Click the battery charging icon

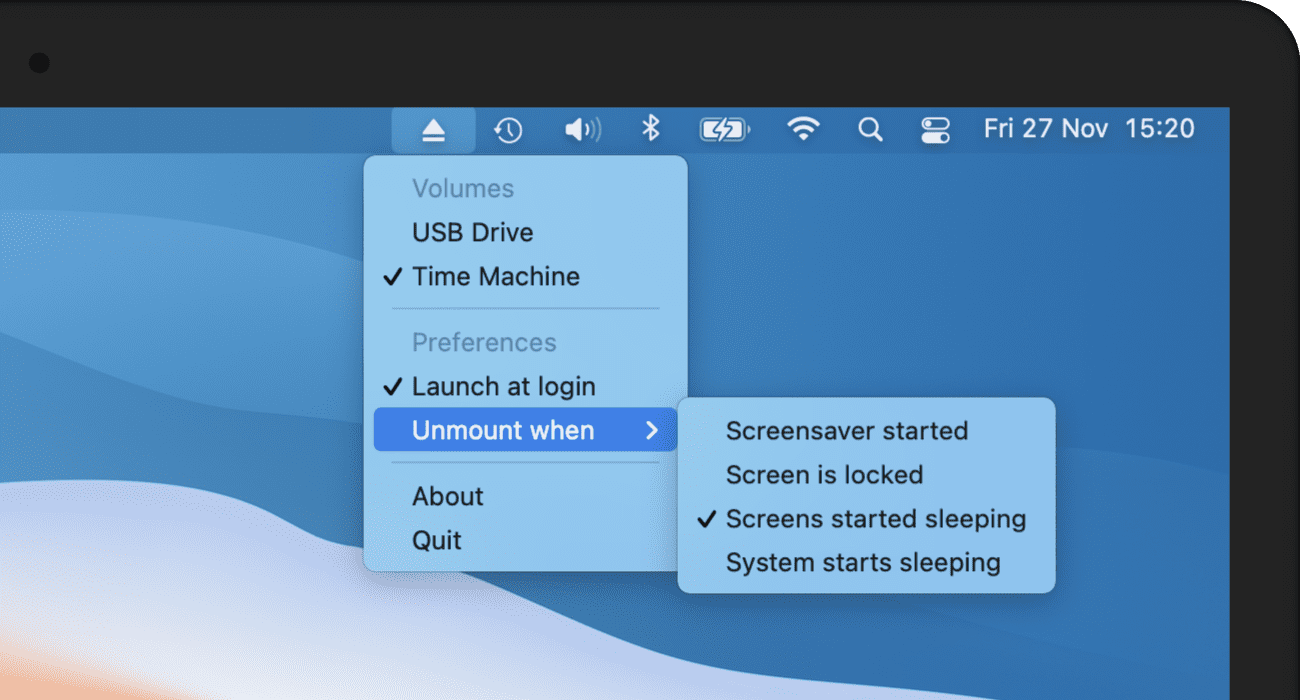(x=723, y=129)
